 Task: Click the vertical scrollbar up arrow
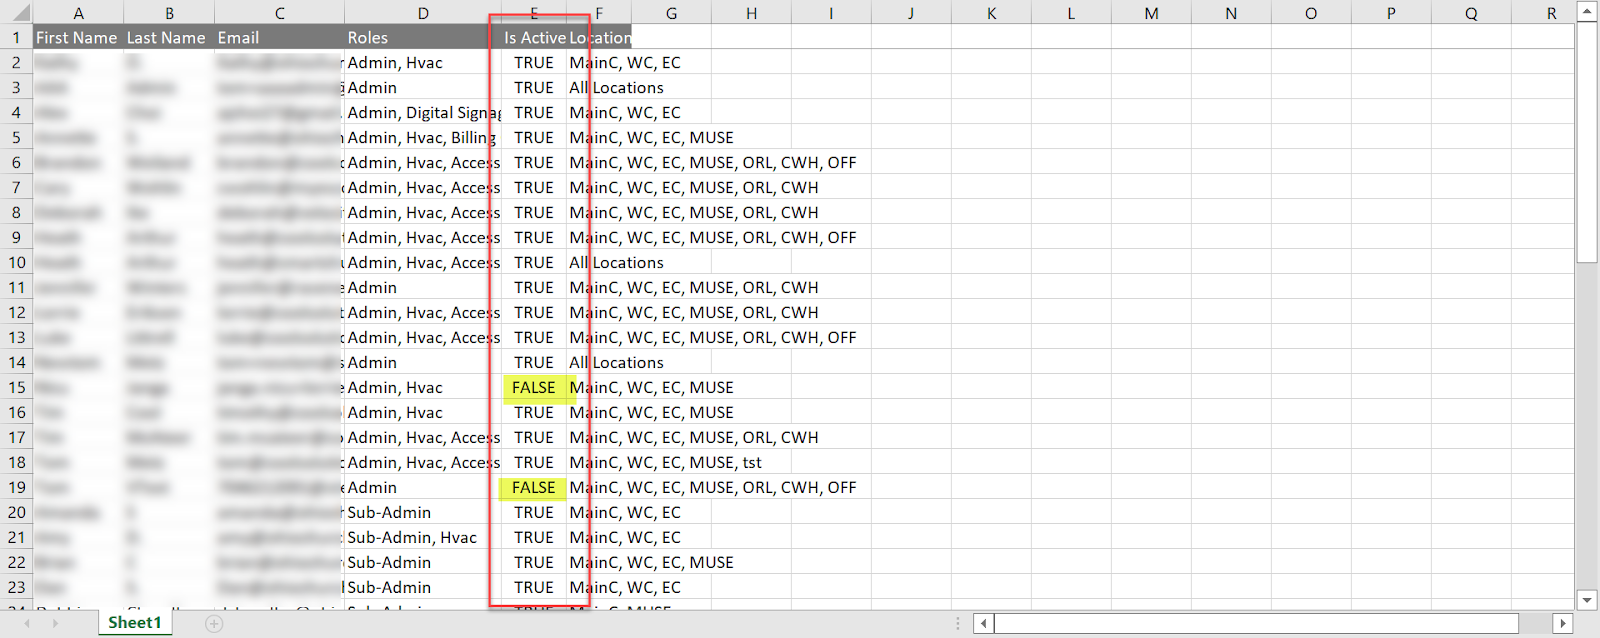point(1587,12)
